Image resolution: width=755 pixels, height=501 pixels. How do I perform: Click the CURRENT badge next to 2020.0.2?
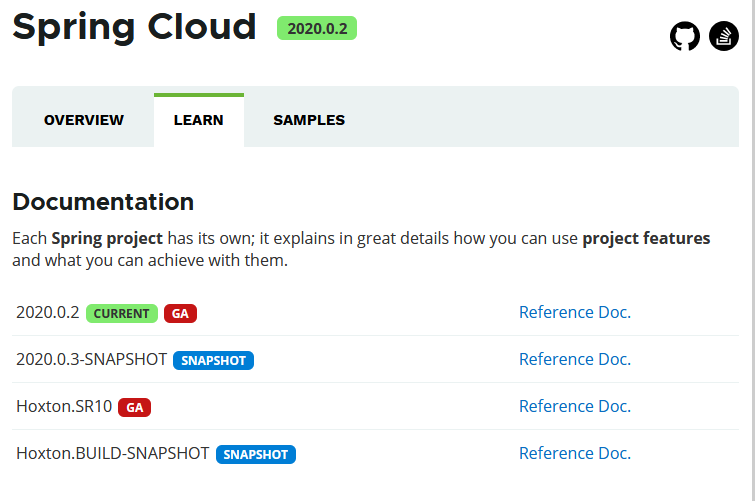[122, 314]
